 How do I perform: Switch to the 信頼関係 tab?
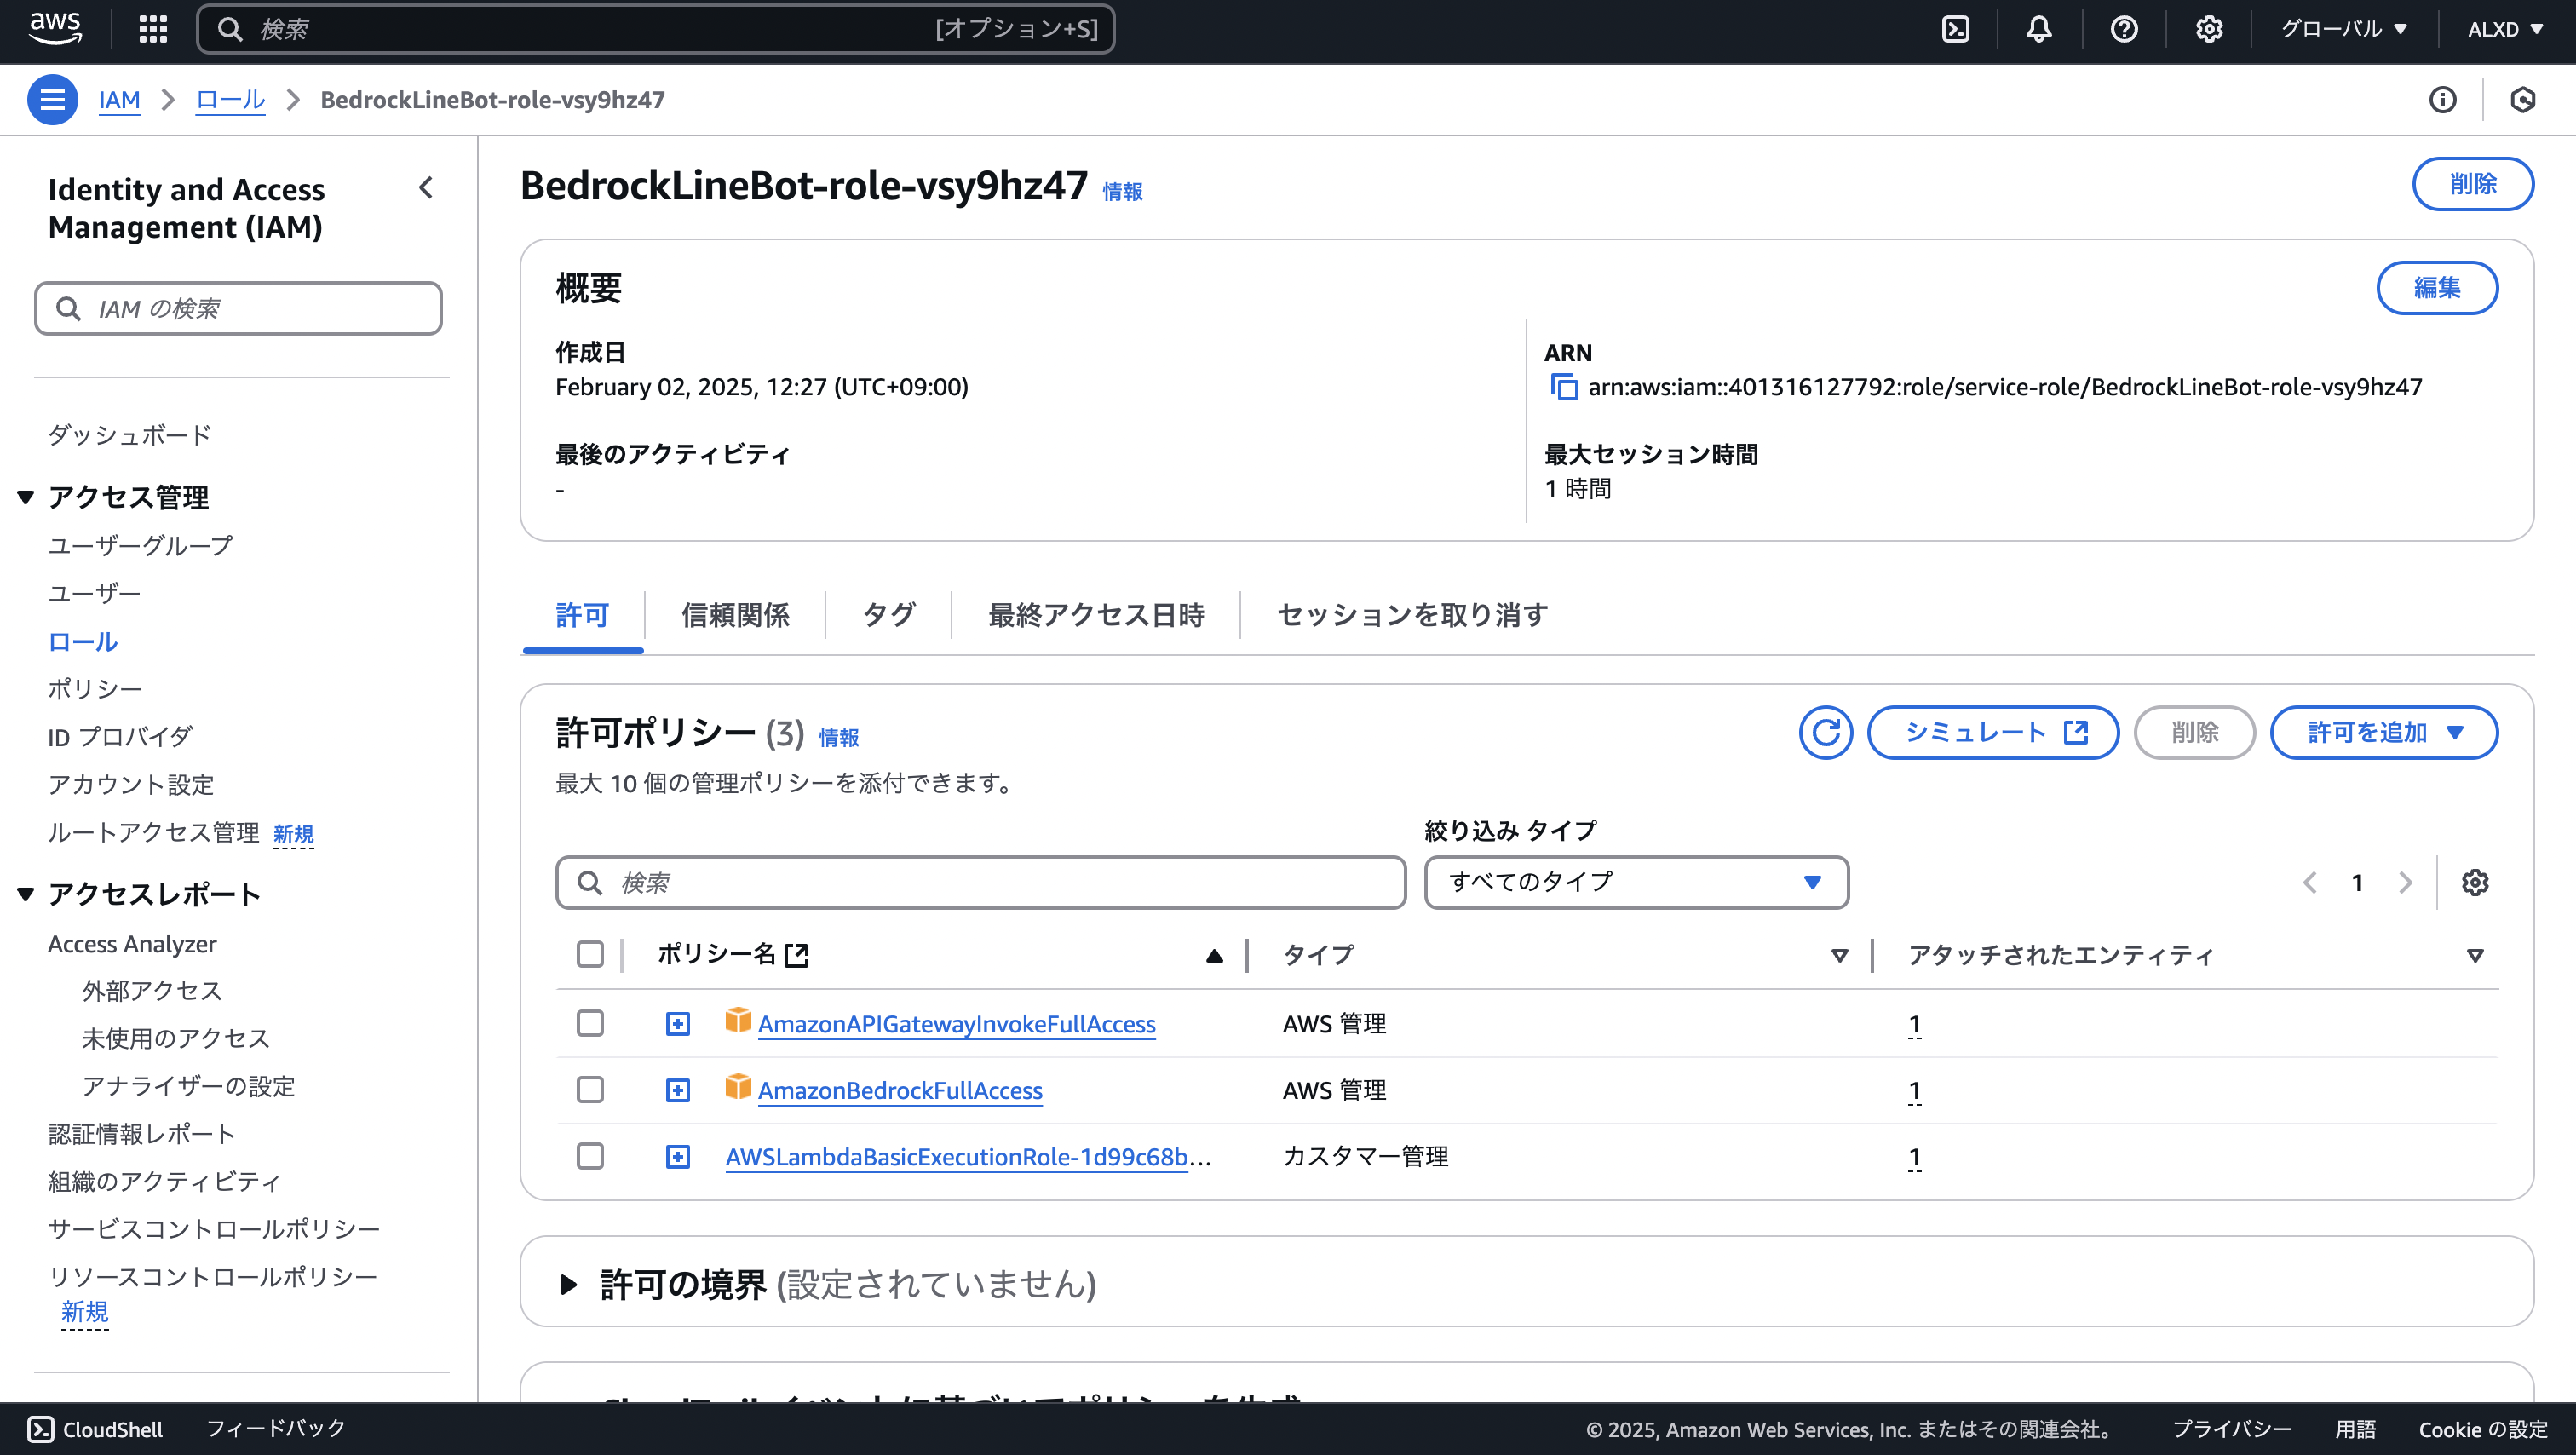pos(736,615)
